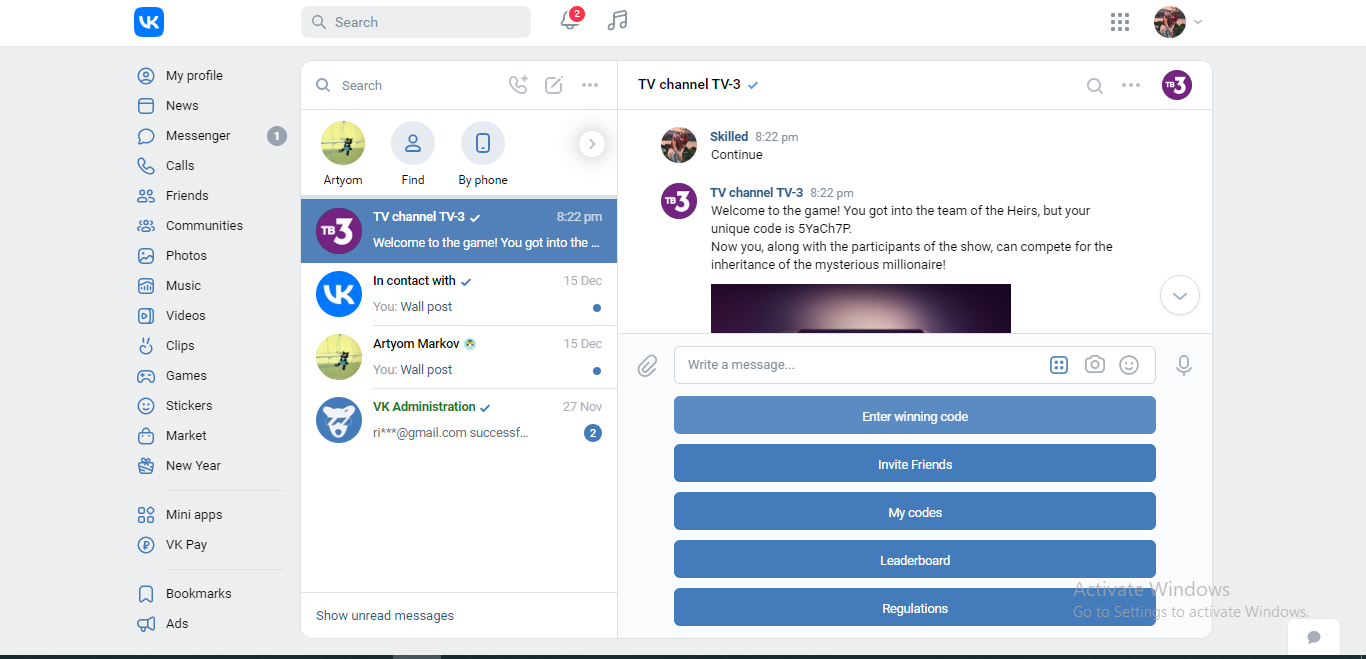Click the Market sidebar icon
The width and height of the screenshot is (1366, 659).
[x=146, y=436]
